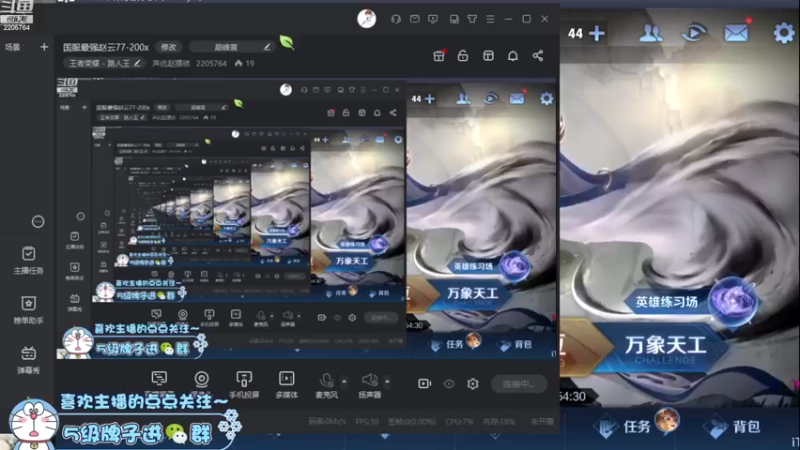
Task: Click the save layout icon in title bar
Action: coord(454,19)
